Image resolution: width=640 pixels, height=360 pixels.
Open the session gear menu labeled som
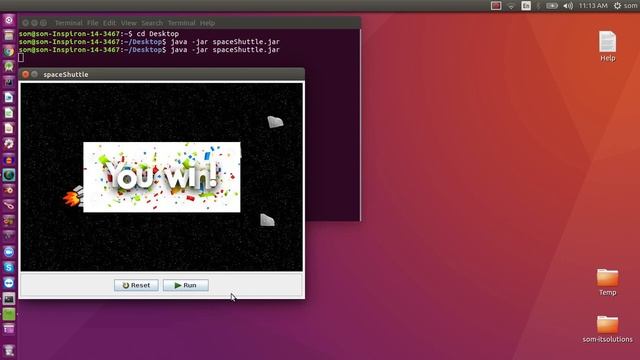(625, 6)
